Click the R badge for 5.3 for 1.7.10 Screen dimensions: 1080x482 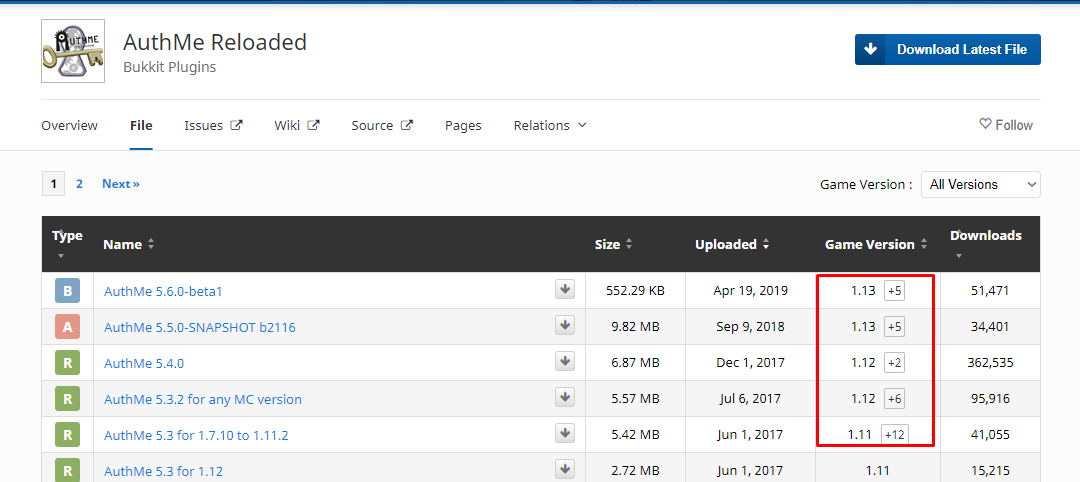point(68,434)
